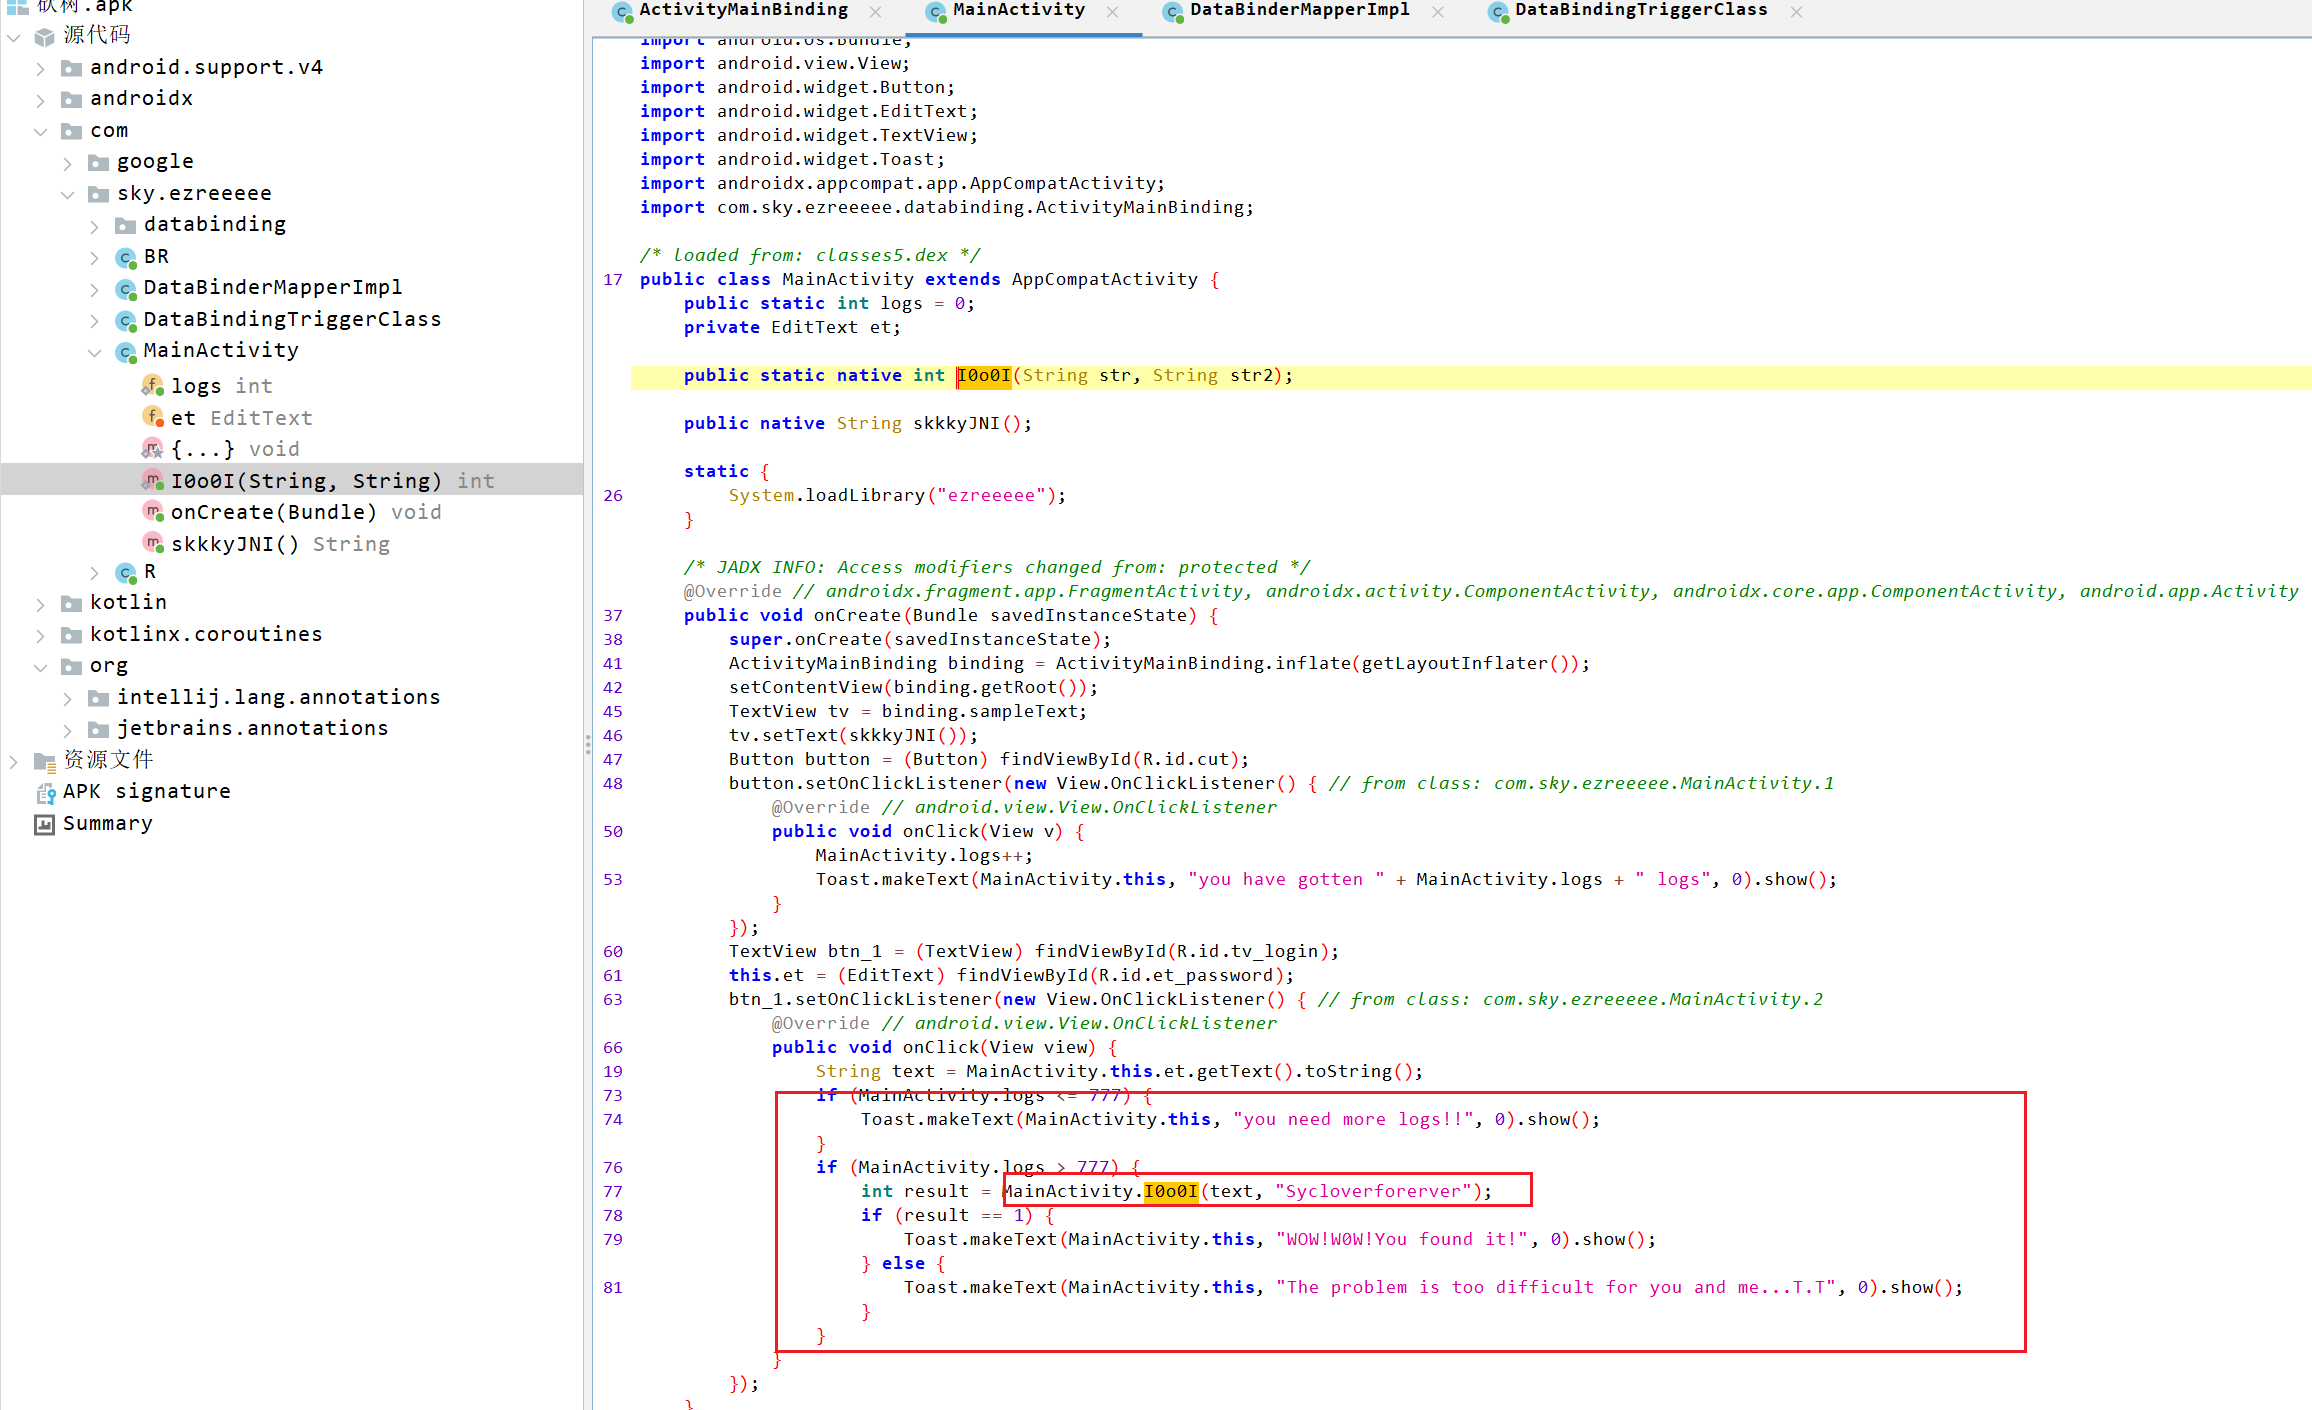
Task: Expand the google package node
Action: tap(67, 163)
